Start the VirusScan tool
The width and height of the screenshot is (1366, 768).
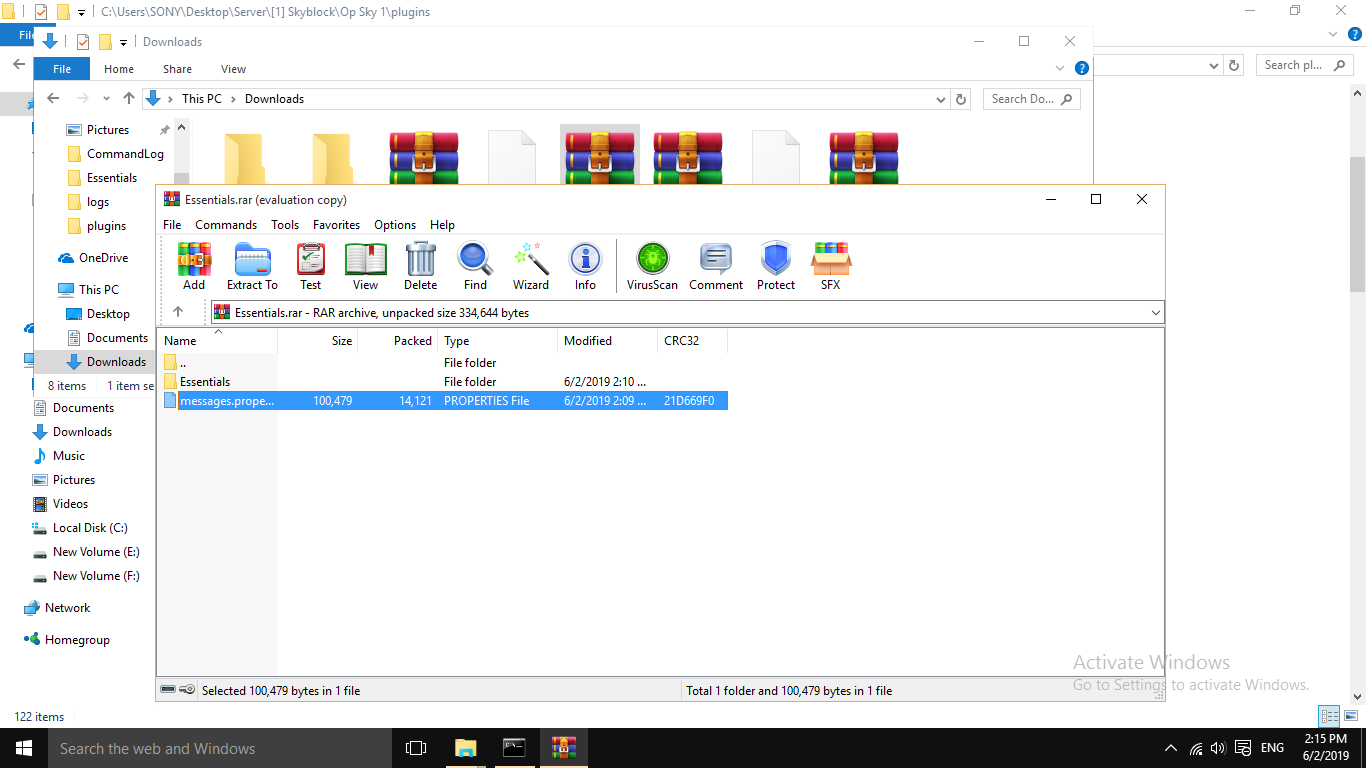[x=652, y=266]
